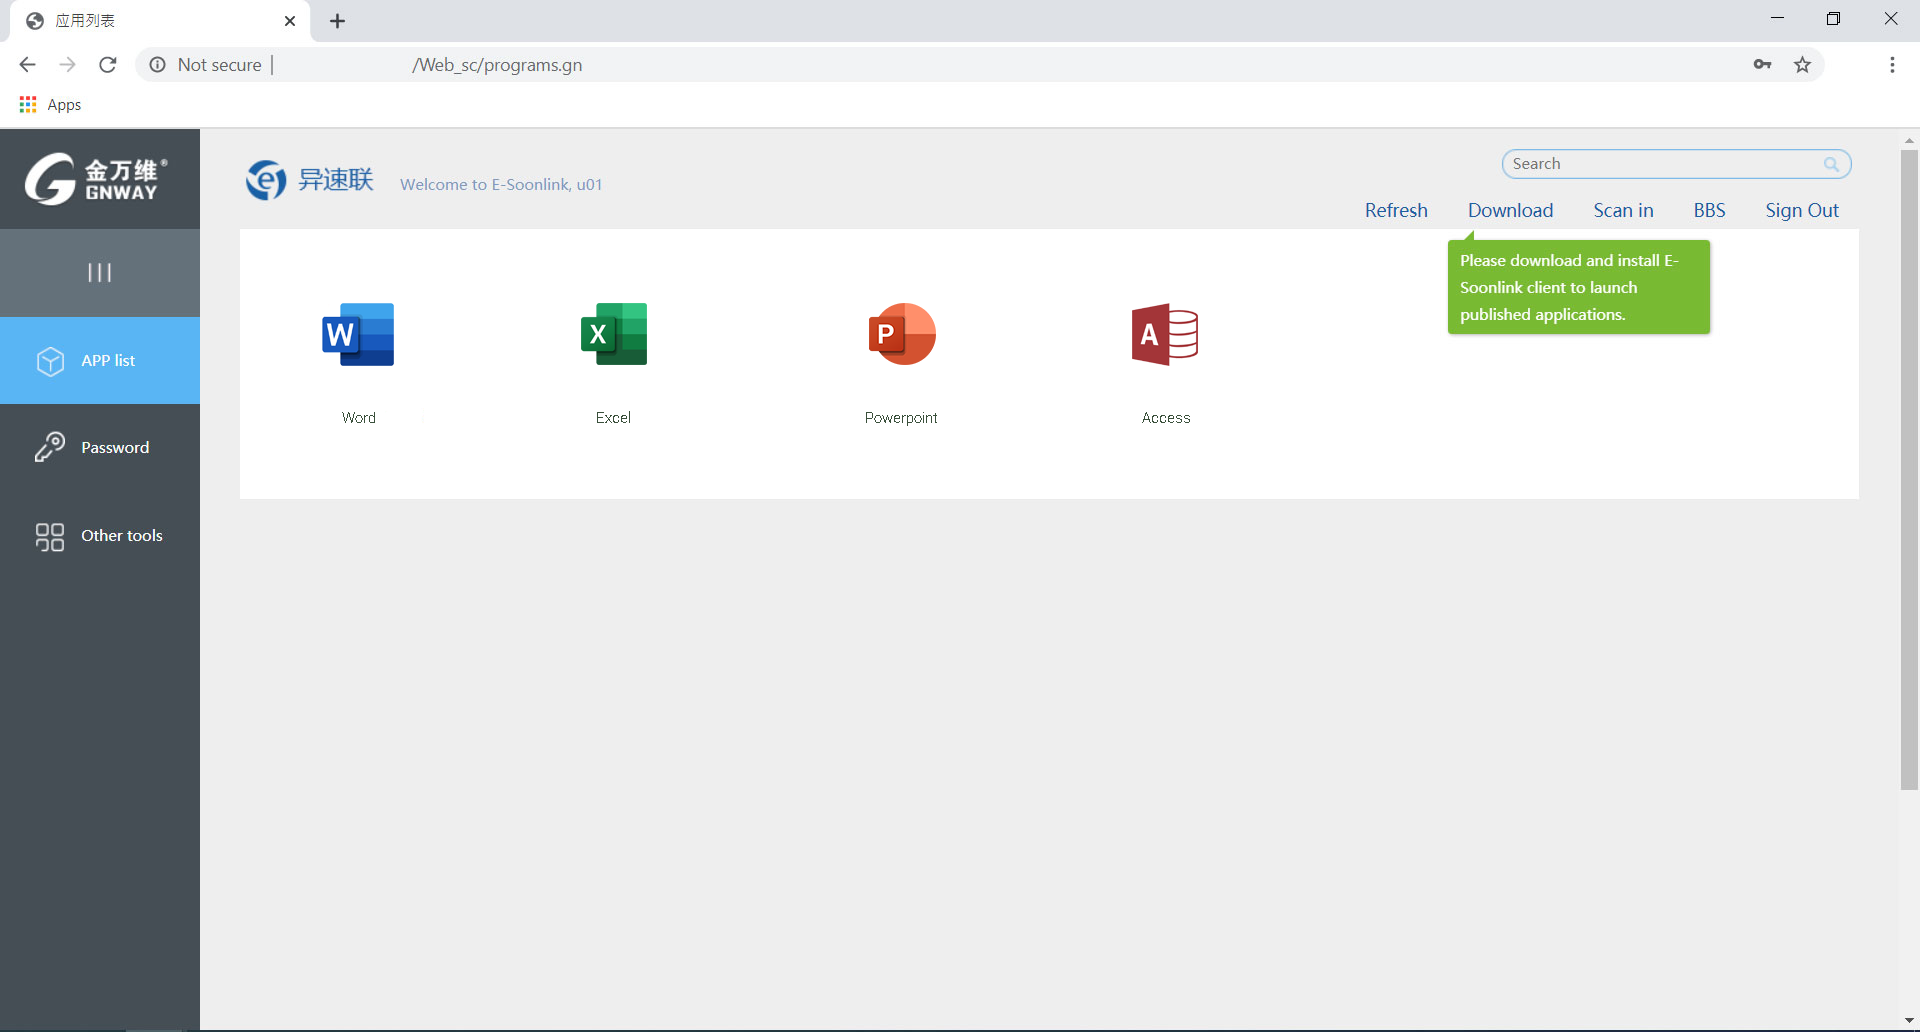Launch the Word application icon
Screen dimensions: 1920x1032
coord(358,334)
